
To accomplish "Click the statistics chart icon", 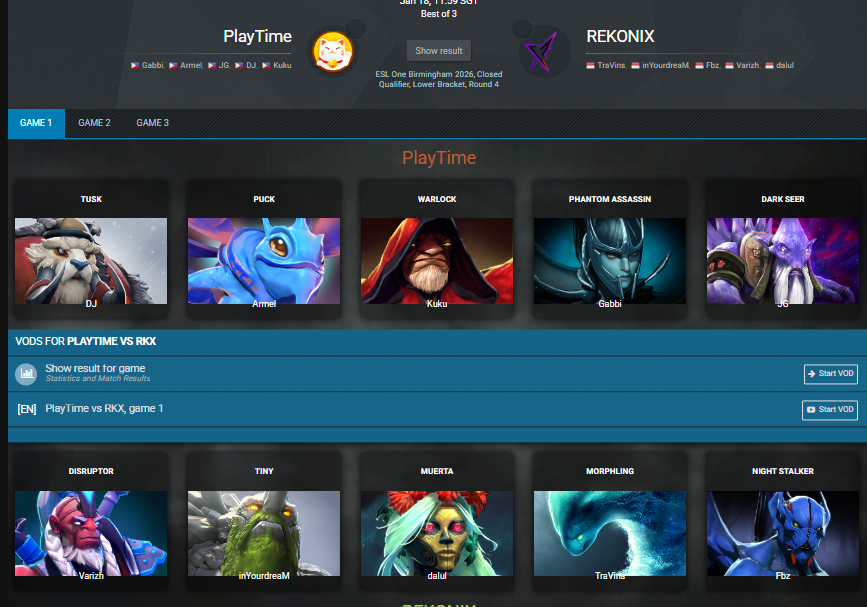I will click(x=26, y=374).
